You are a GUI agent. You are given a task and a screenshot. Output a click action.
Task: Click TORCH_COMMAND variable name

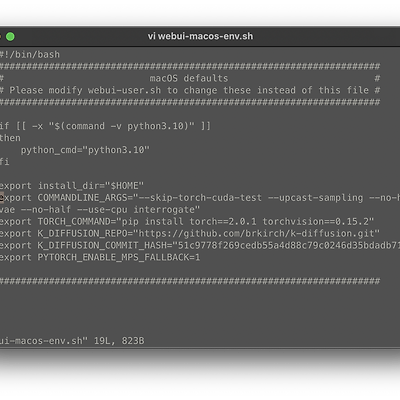77,221
